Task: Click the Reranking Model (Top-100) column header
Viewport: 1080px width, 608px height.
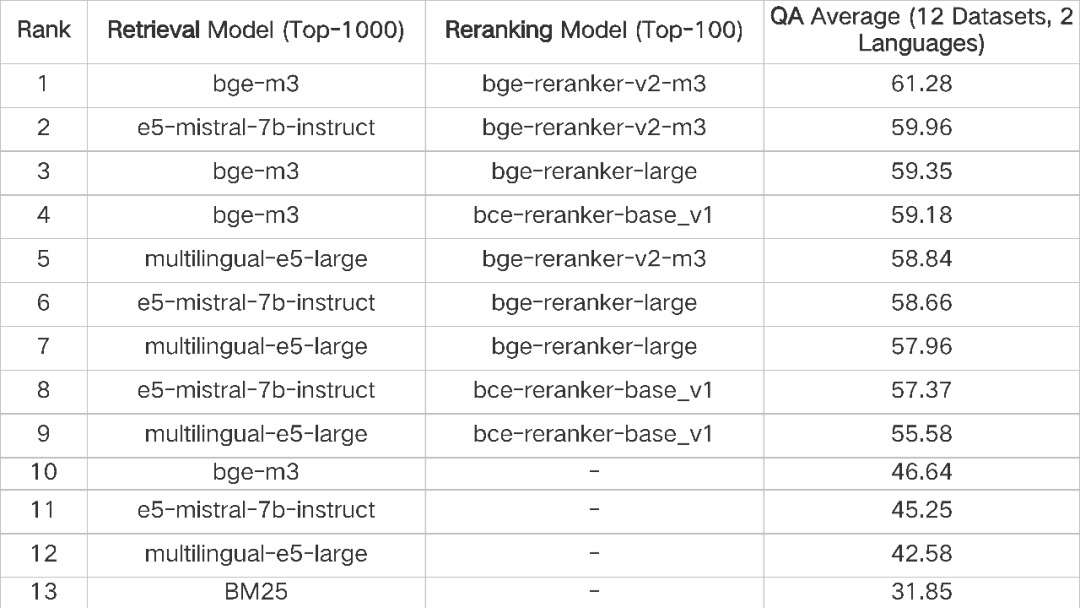Action: click(x=594, y=31)
